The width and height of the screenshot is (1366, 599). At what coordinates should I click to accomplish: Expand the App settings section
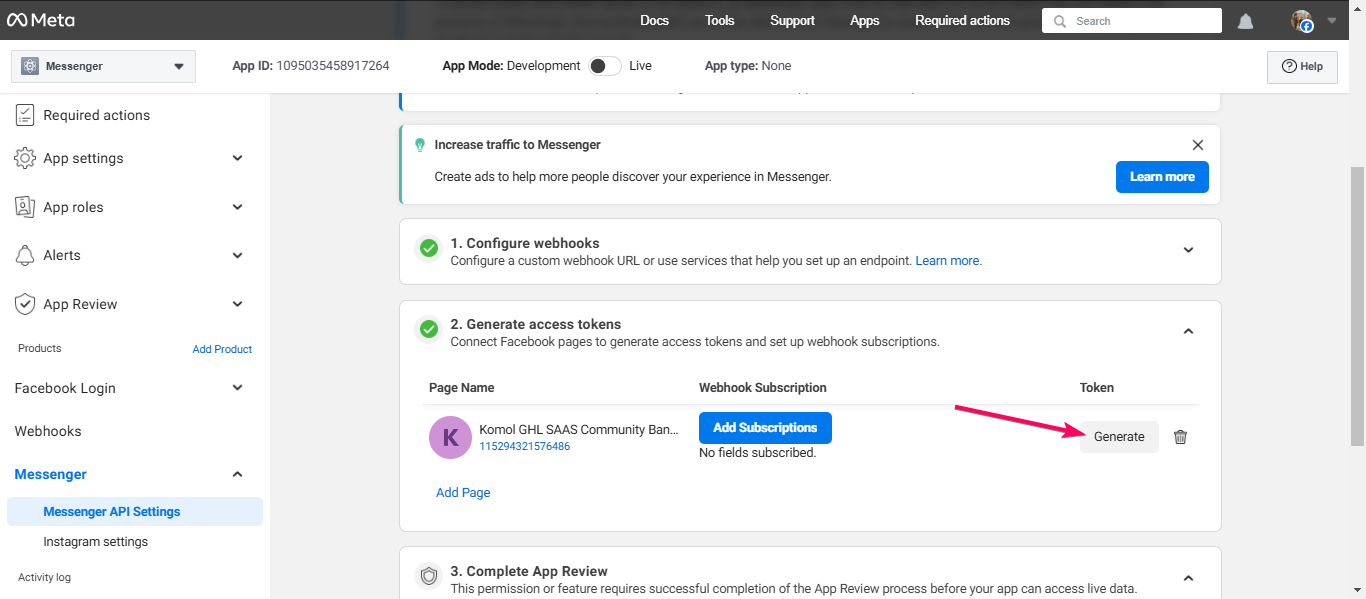[x=237, y=158]
